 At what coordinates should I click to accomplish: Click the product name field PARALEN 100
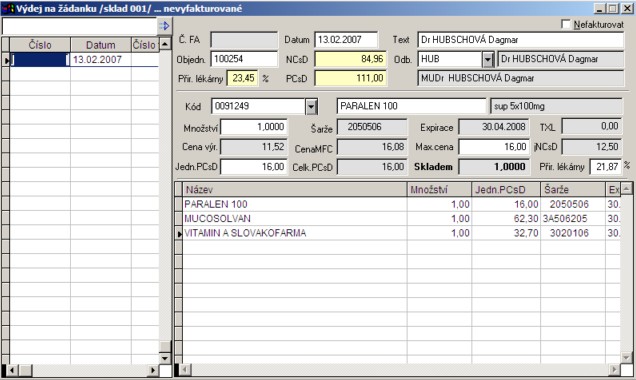point(411,106)
